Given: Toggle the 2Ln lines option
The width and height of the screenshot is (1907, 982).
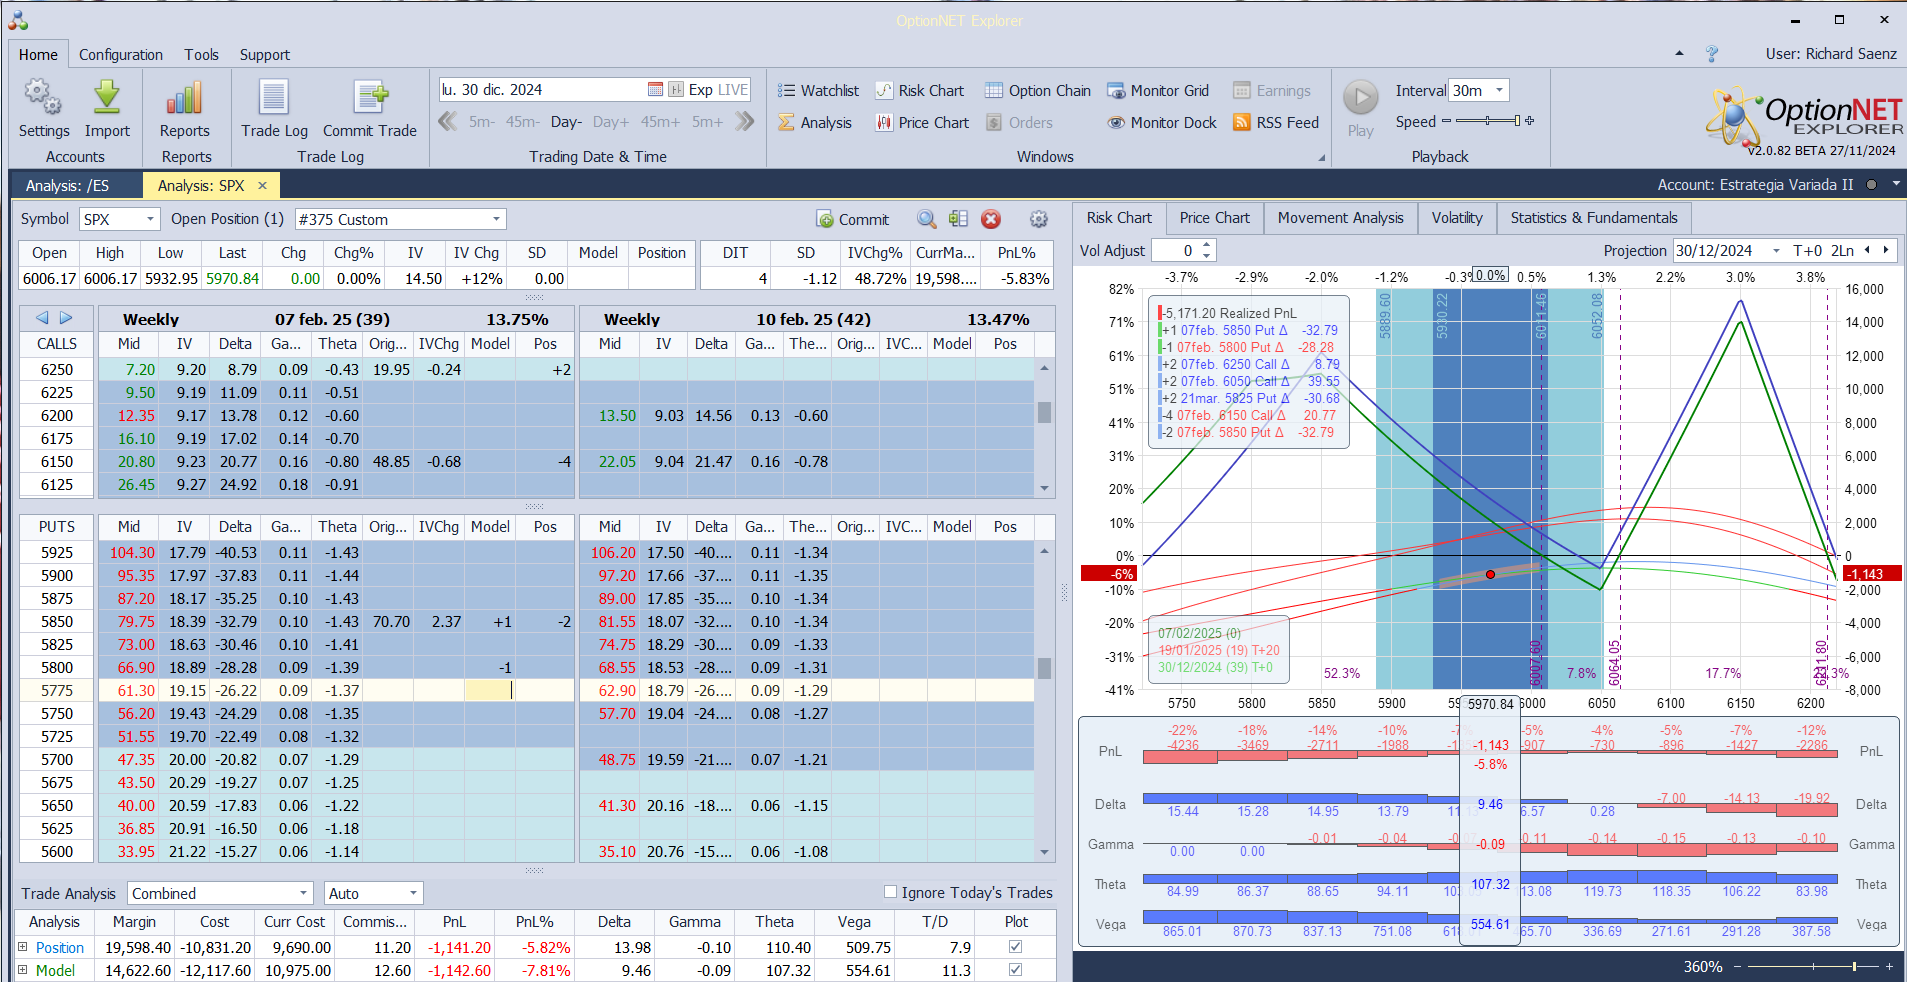Looking at the screenshot, I should pos(1842,251).
